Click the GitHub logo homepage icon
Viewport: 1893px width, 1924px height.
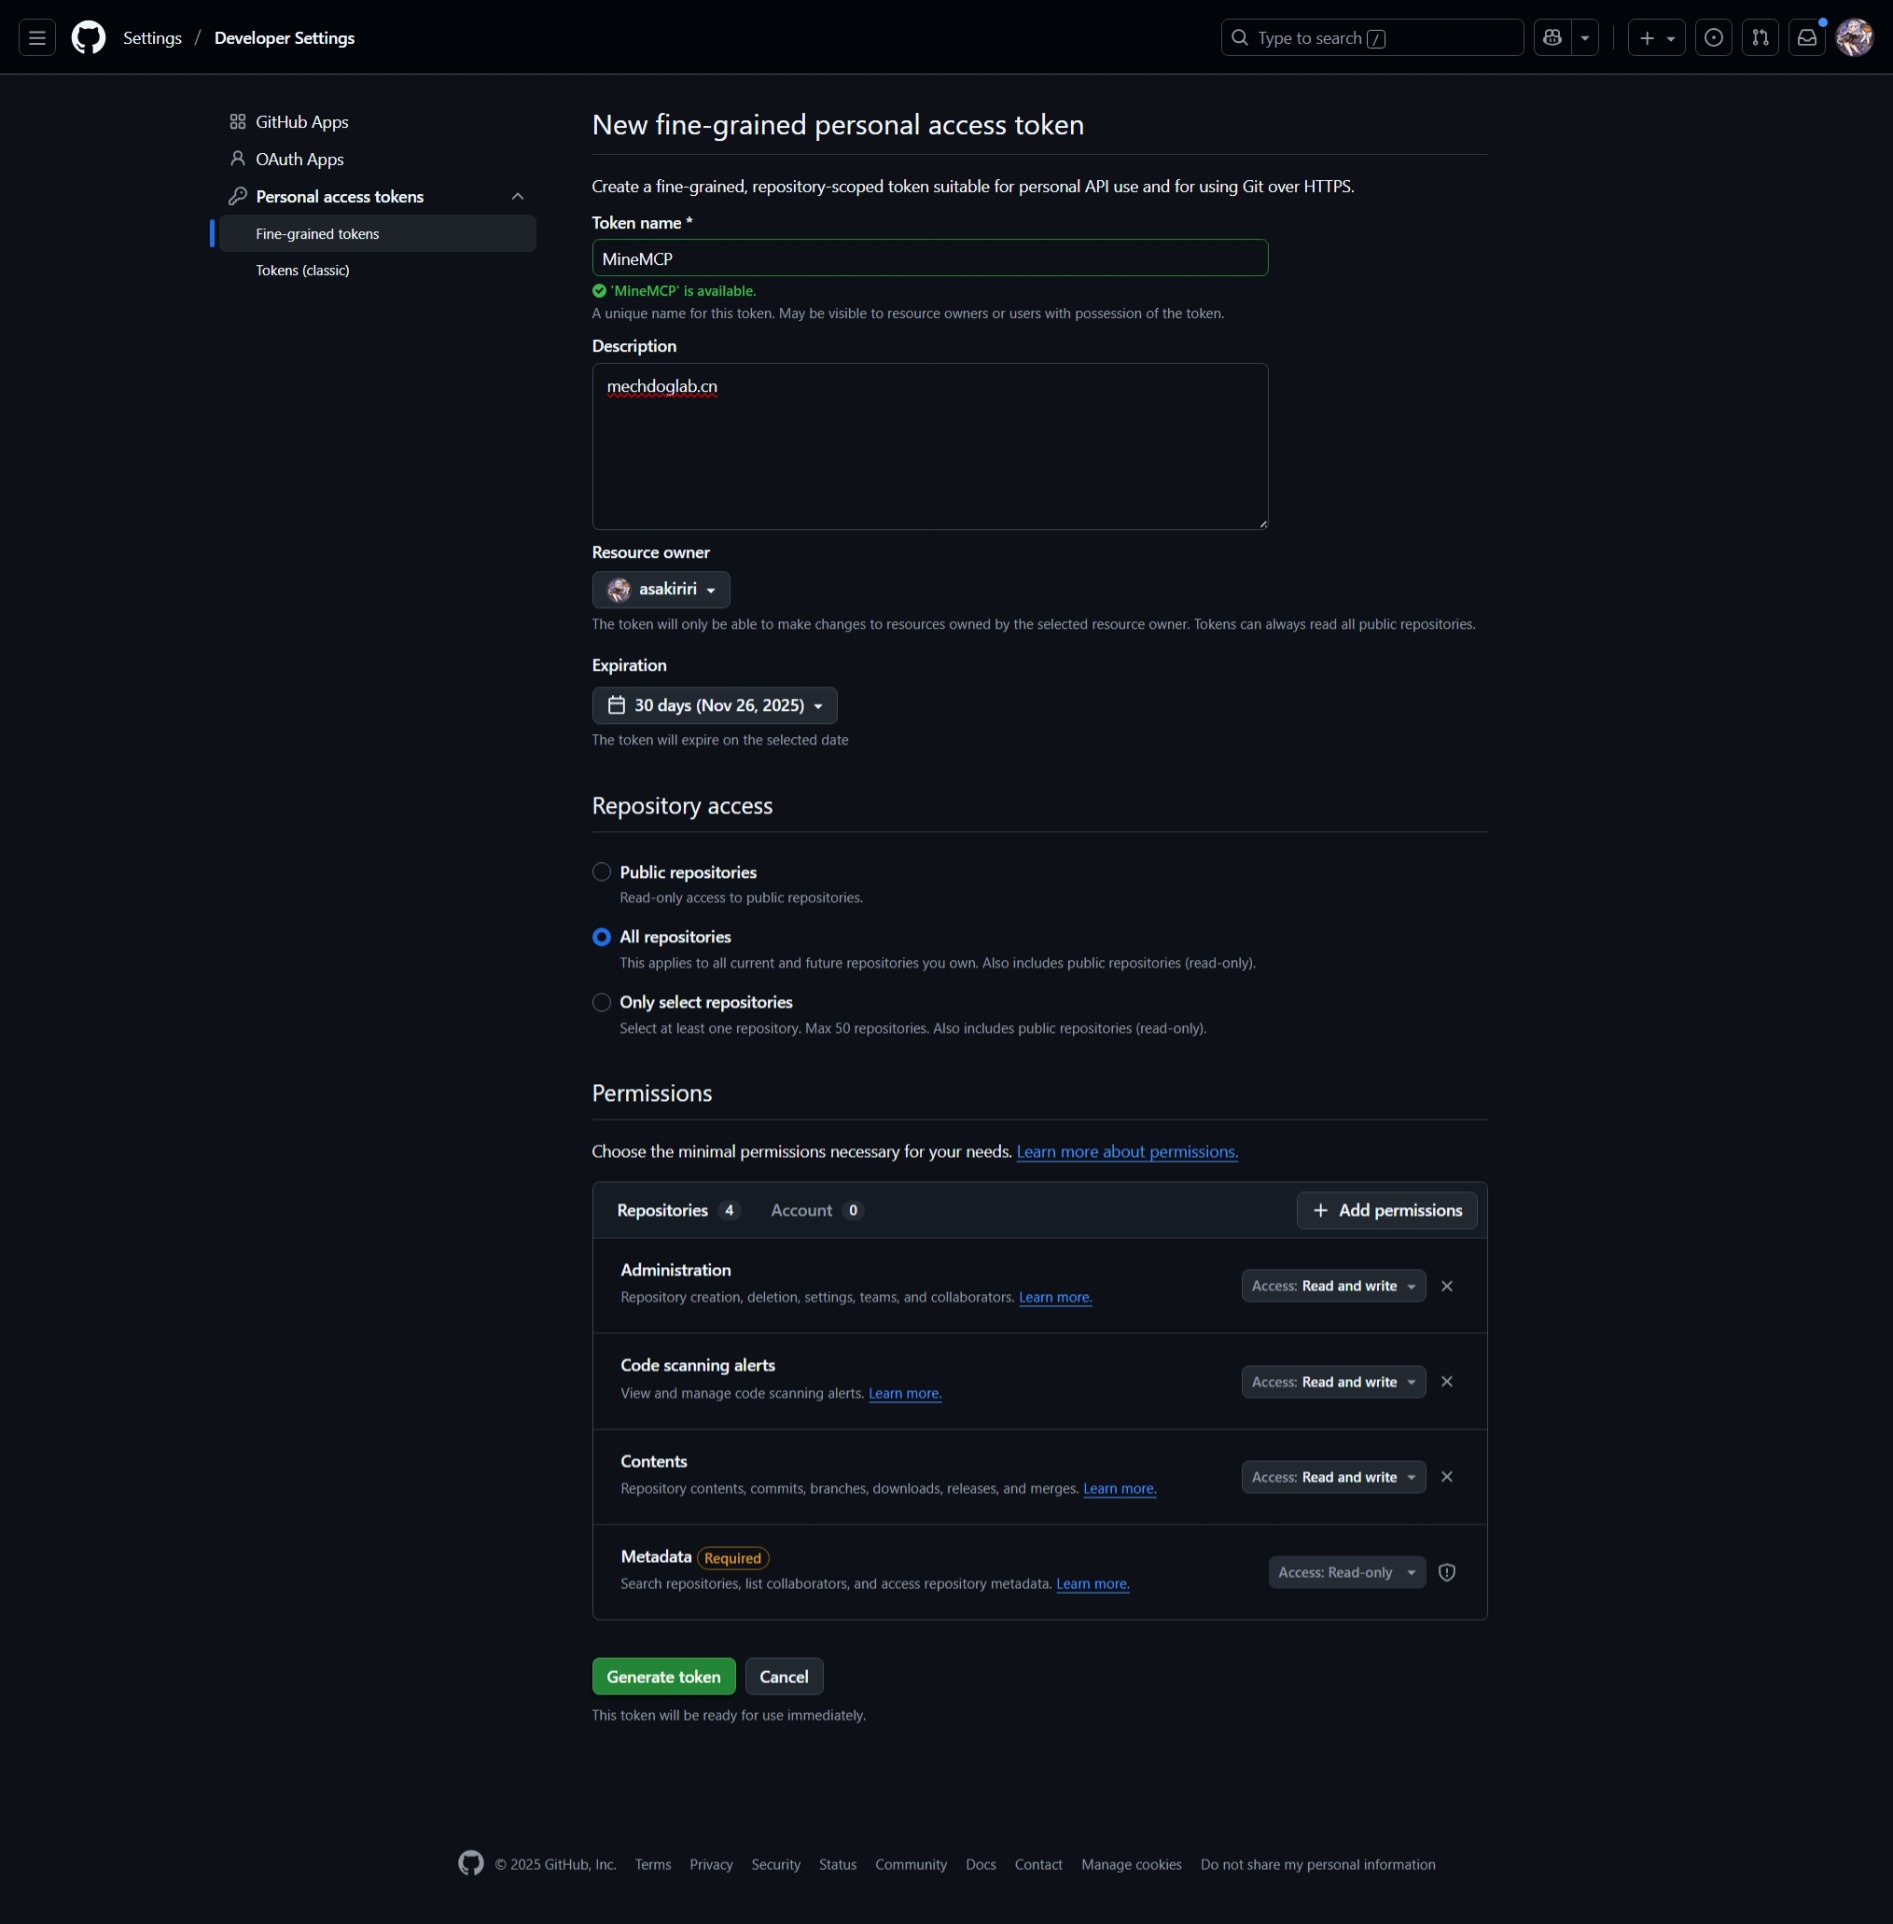click(88, 38)
